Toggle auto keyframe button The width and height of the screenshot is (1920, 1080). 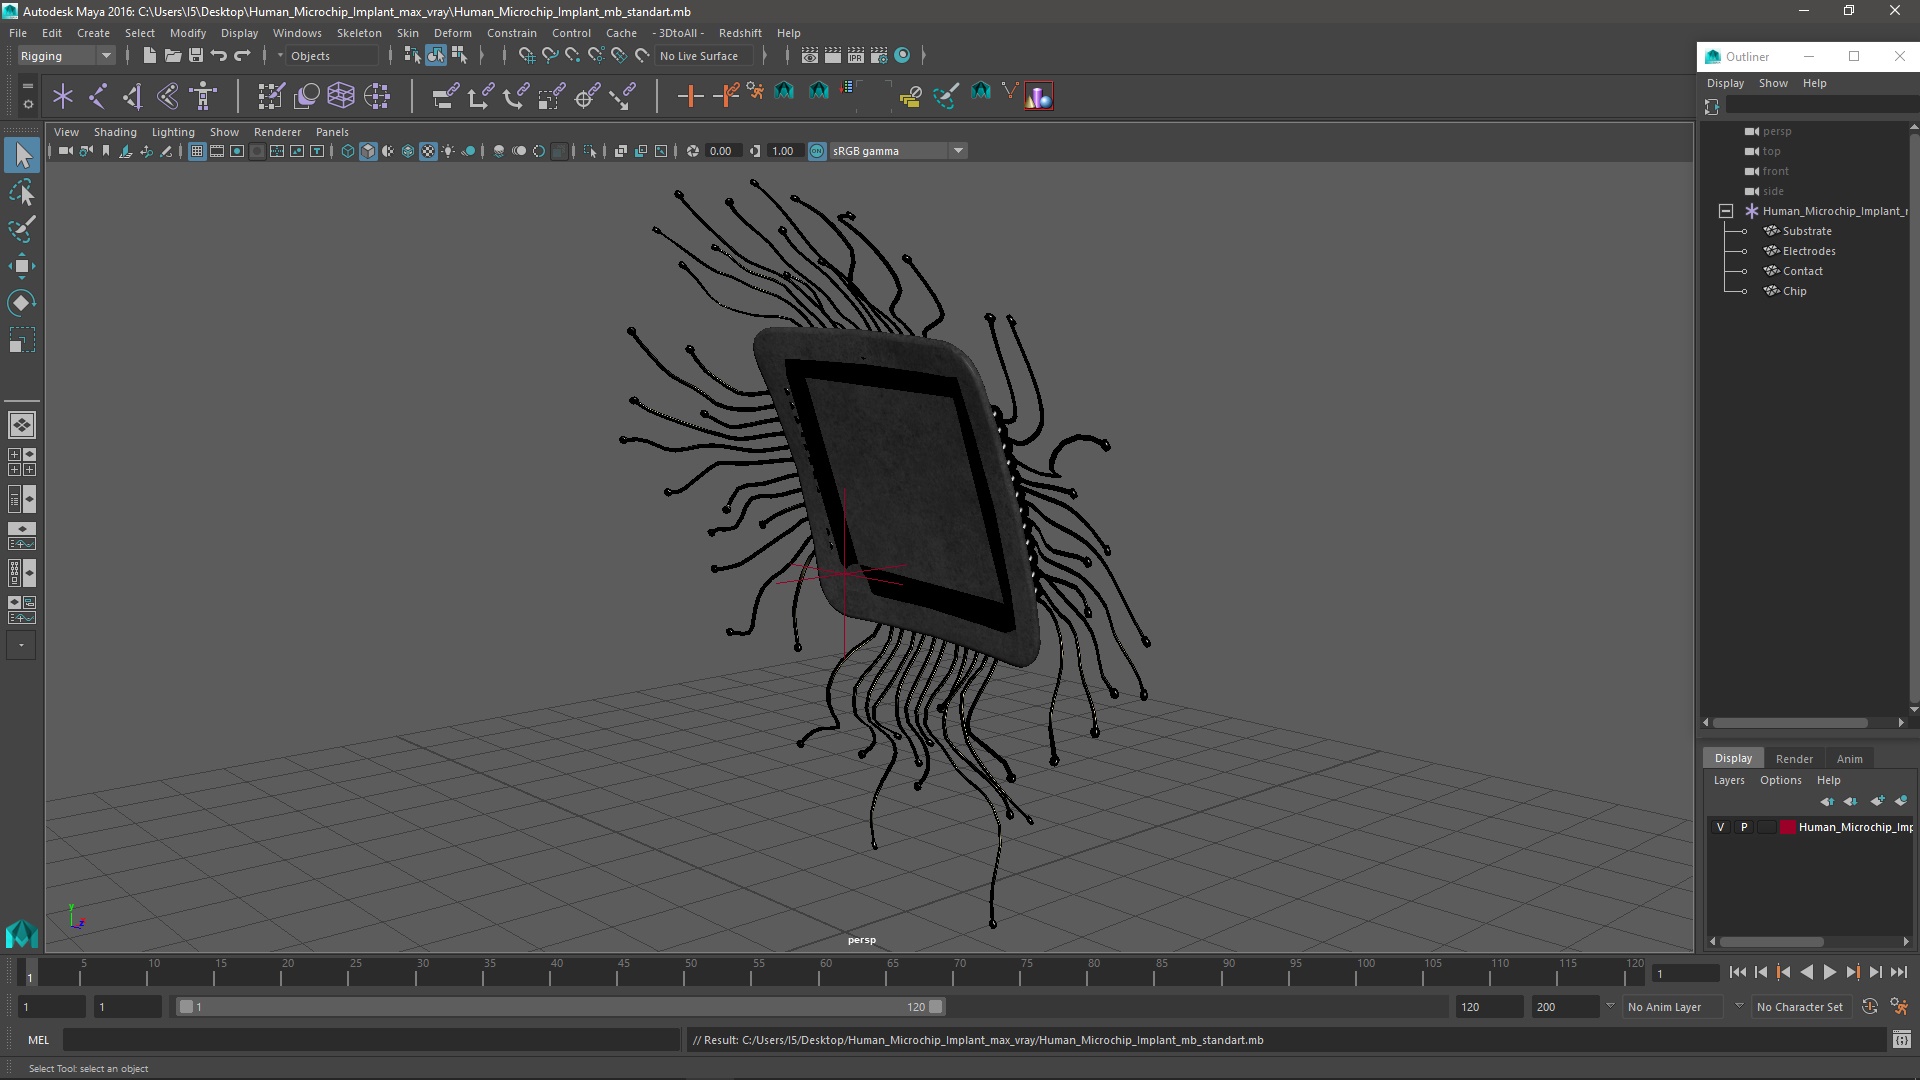click(x=1869, y=1007)
